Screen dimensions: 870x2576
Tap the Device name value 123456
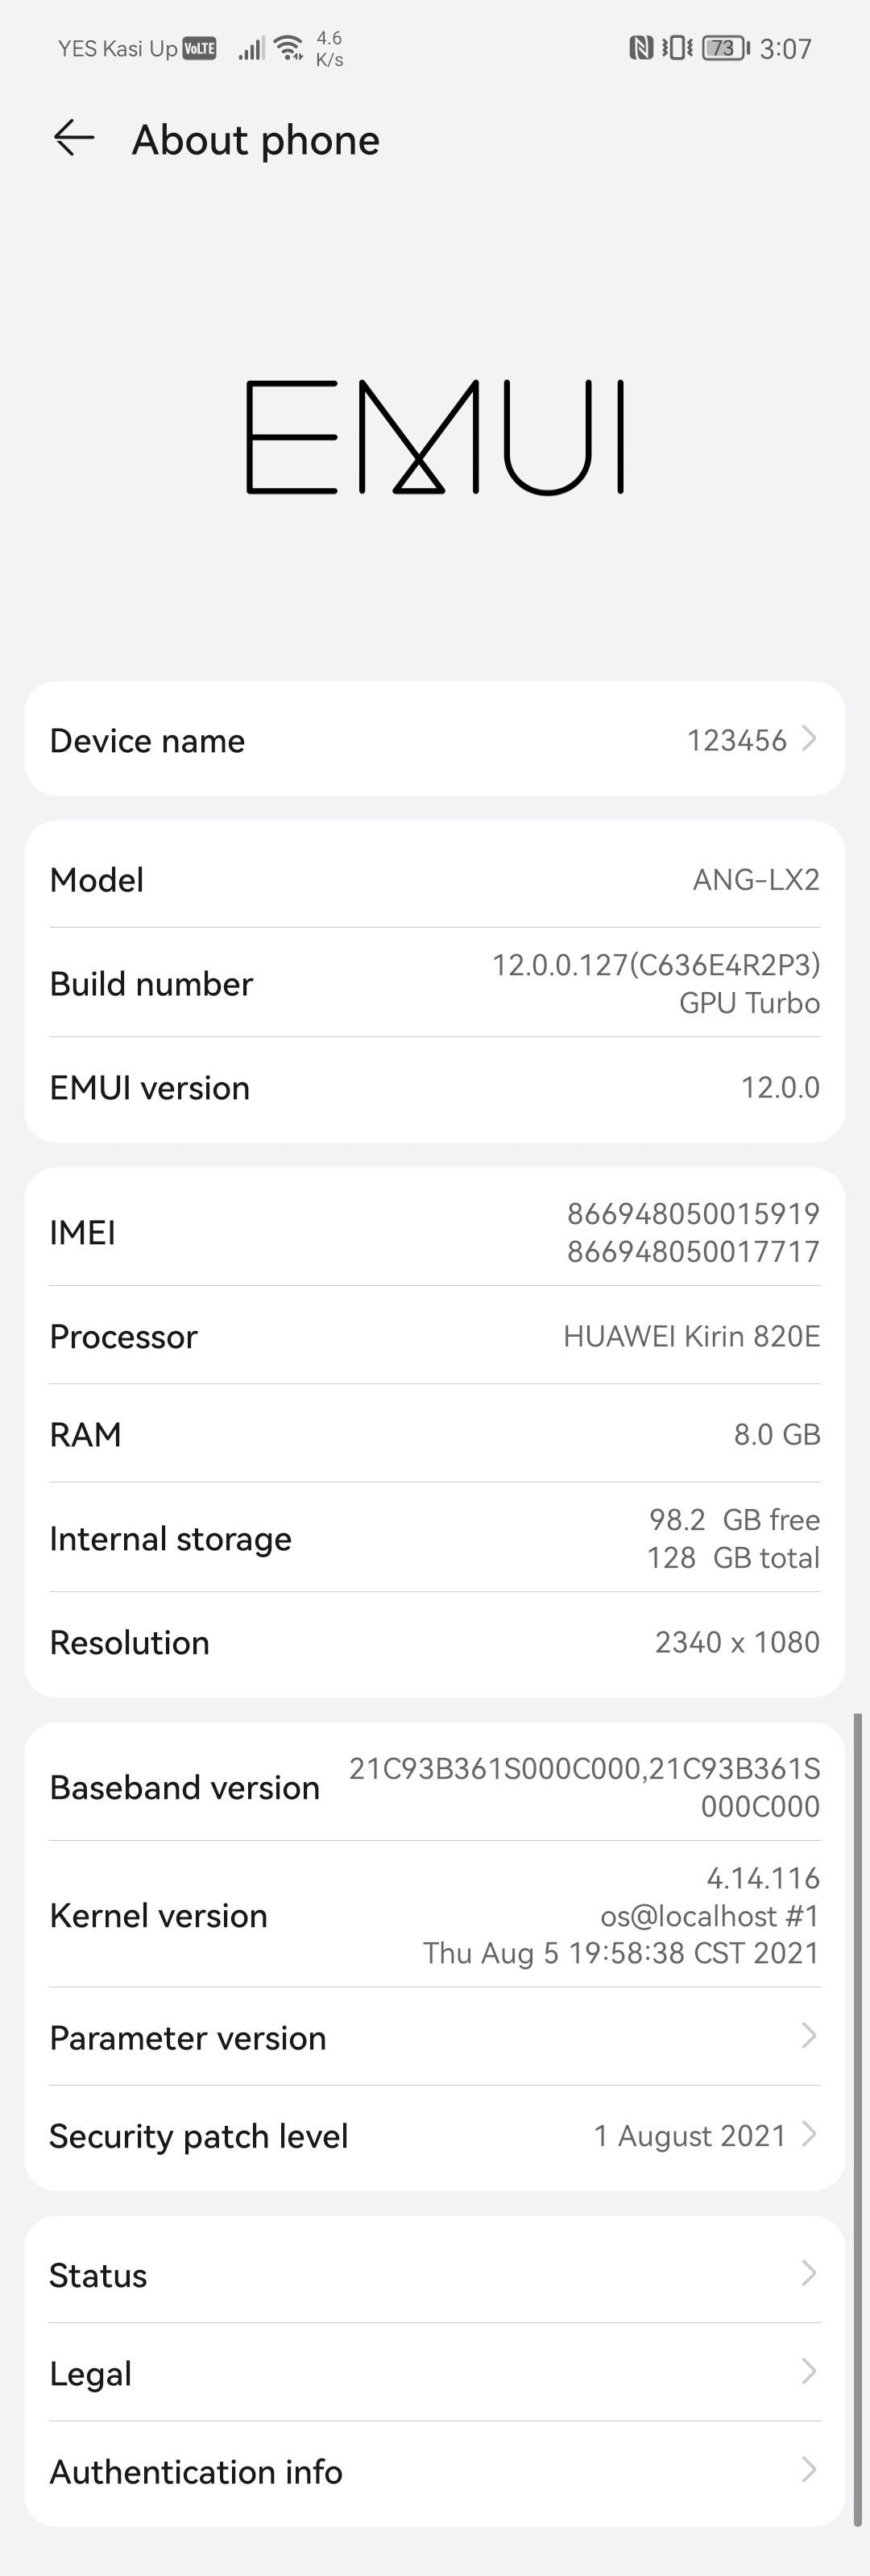(736, 740)
